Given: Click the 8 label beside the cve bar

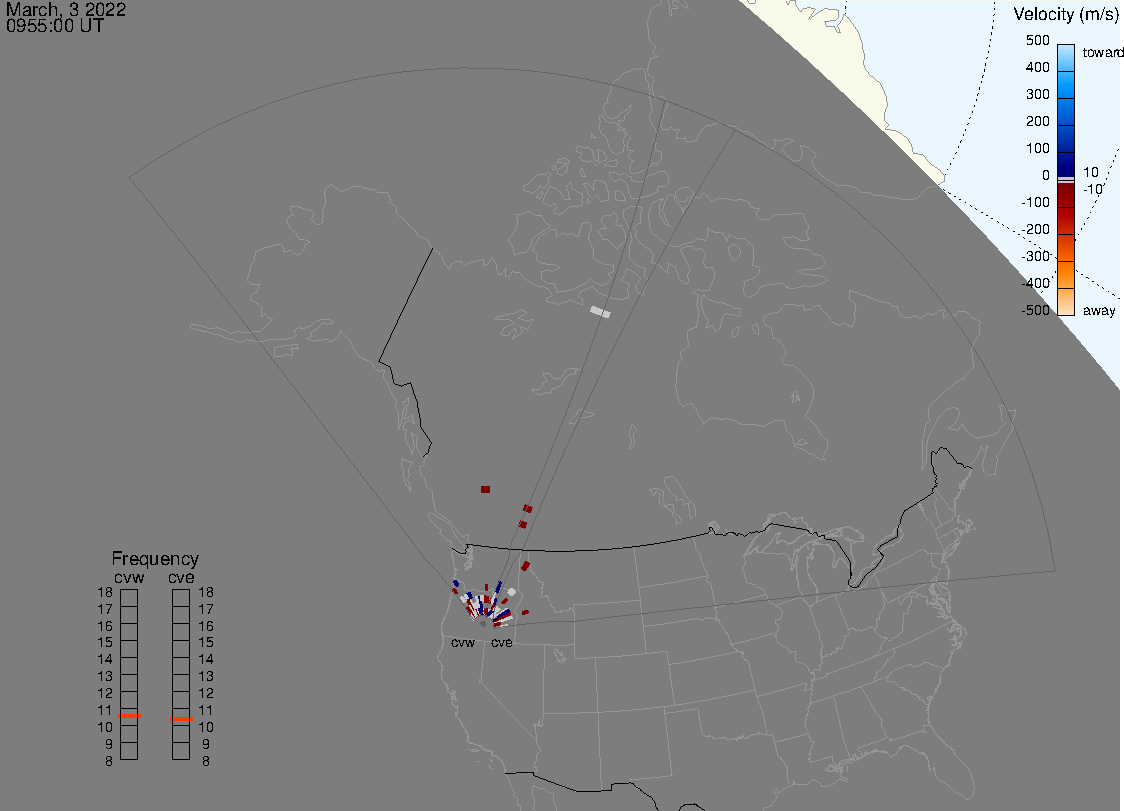Looking at the screenshot, I should (x=206, y=761).
